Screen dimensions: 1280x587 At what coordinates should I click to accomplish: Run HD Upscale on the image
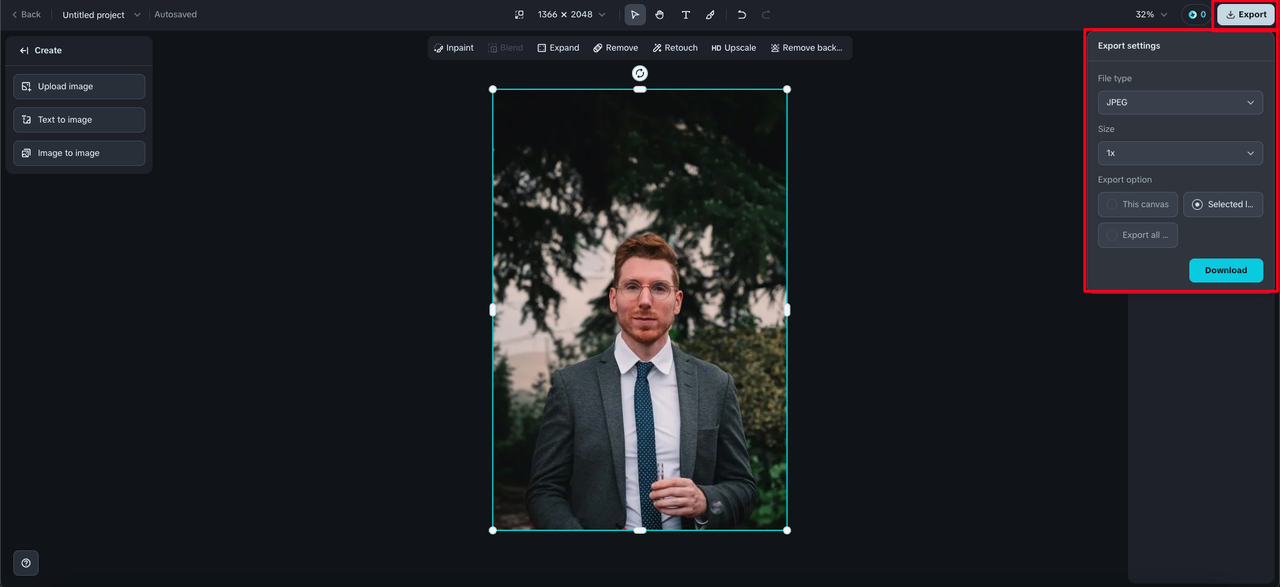pyautogui.click(x=734, y=48)
